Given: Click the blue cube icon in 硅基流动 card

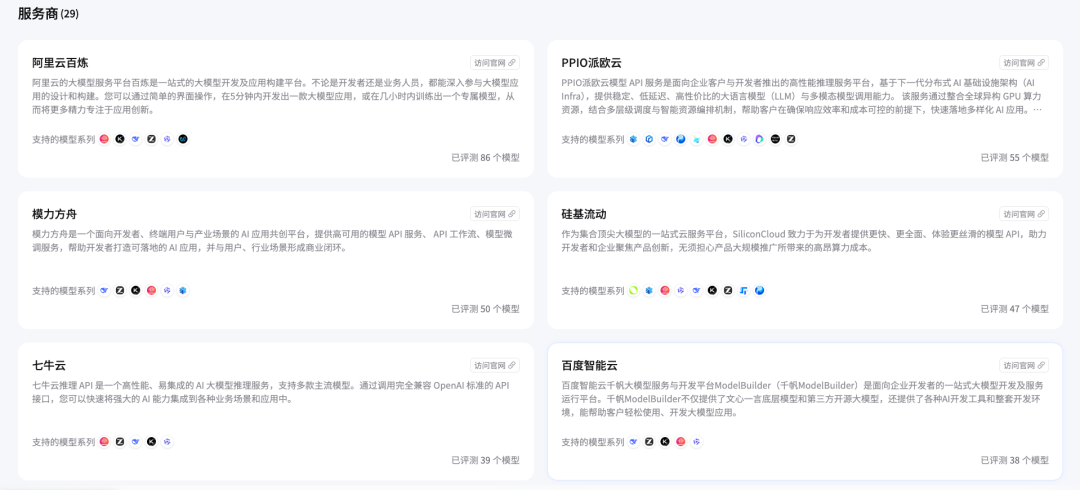Looking at the screenshot, I should pos(649,291).
